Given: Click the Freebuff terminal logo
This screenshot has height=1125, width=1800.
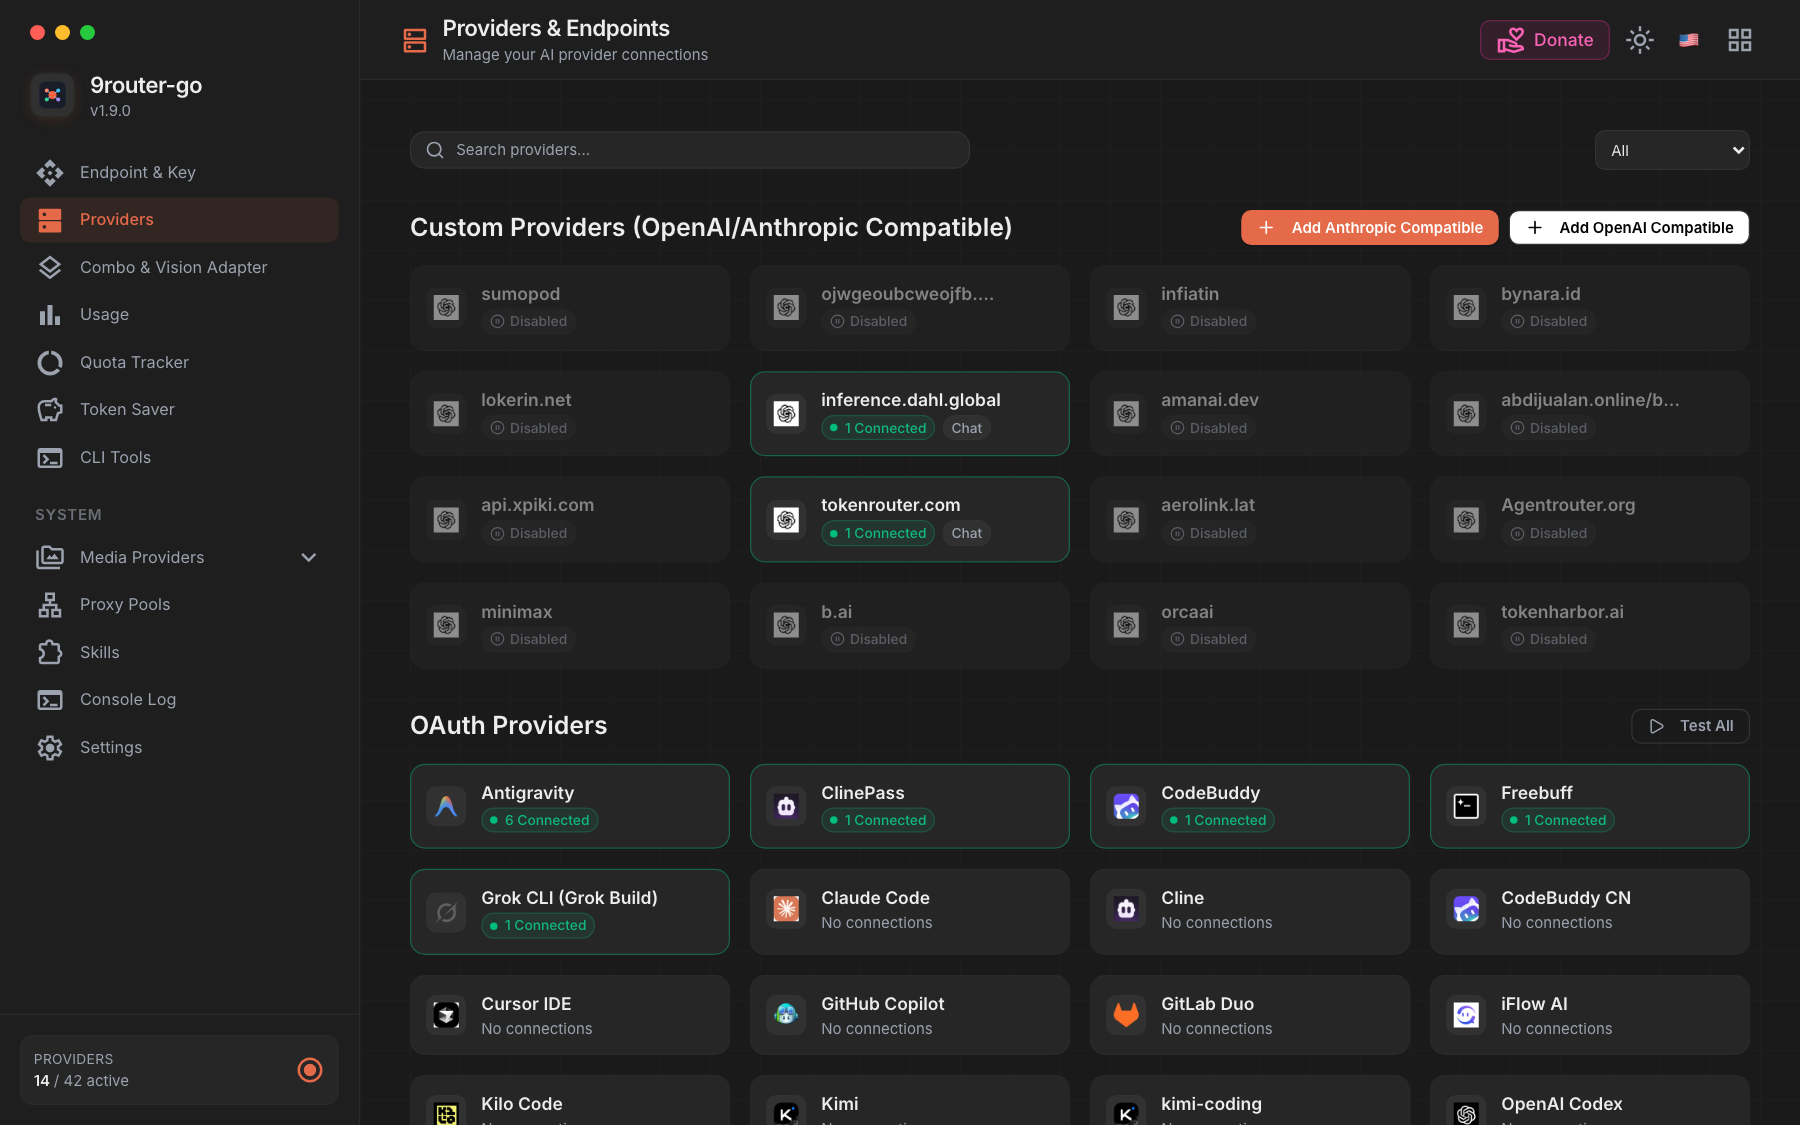Looking at the screenshot, I should pos(1466,806).
